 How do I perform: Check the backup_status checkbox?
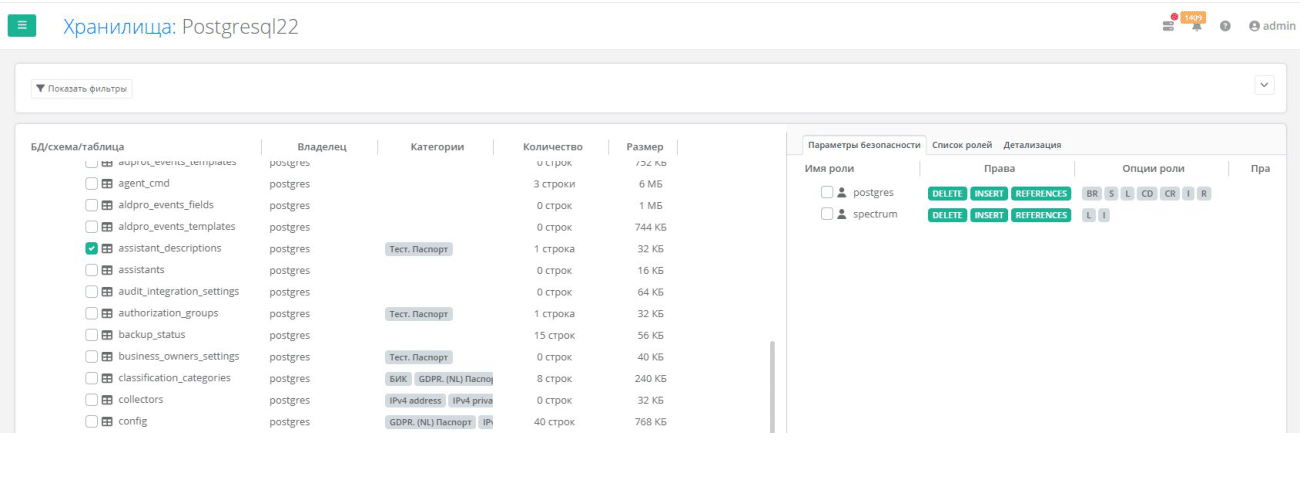pyautogui.click(x=92, y=335)
